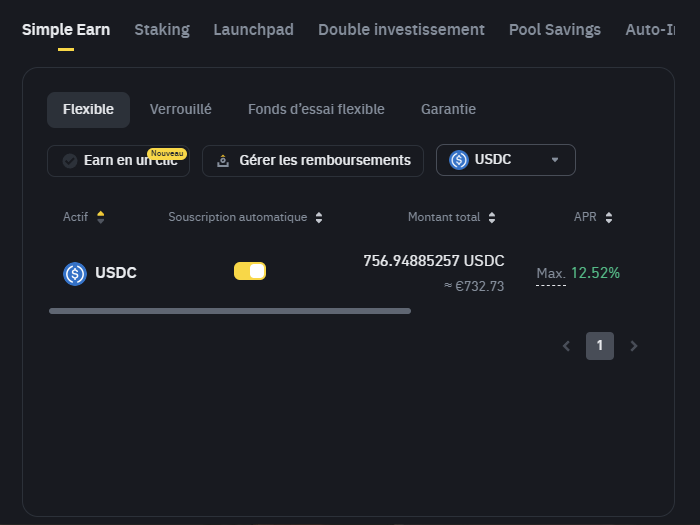Click the Actif column header

(x=75, y=217)
